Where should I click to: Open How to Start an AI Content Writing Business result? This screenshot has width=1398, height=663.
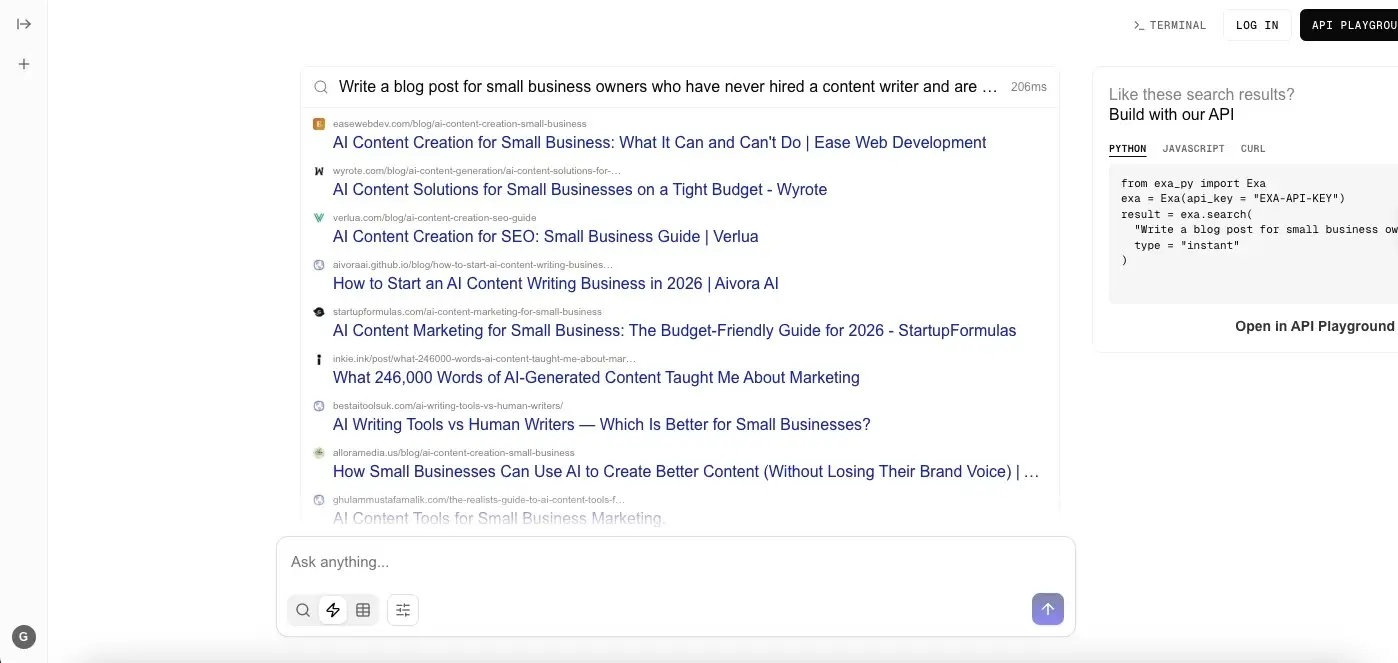(555, 284)
